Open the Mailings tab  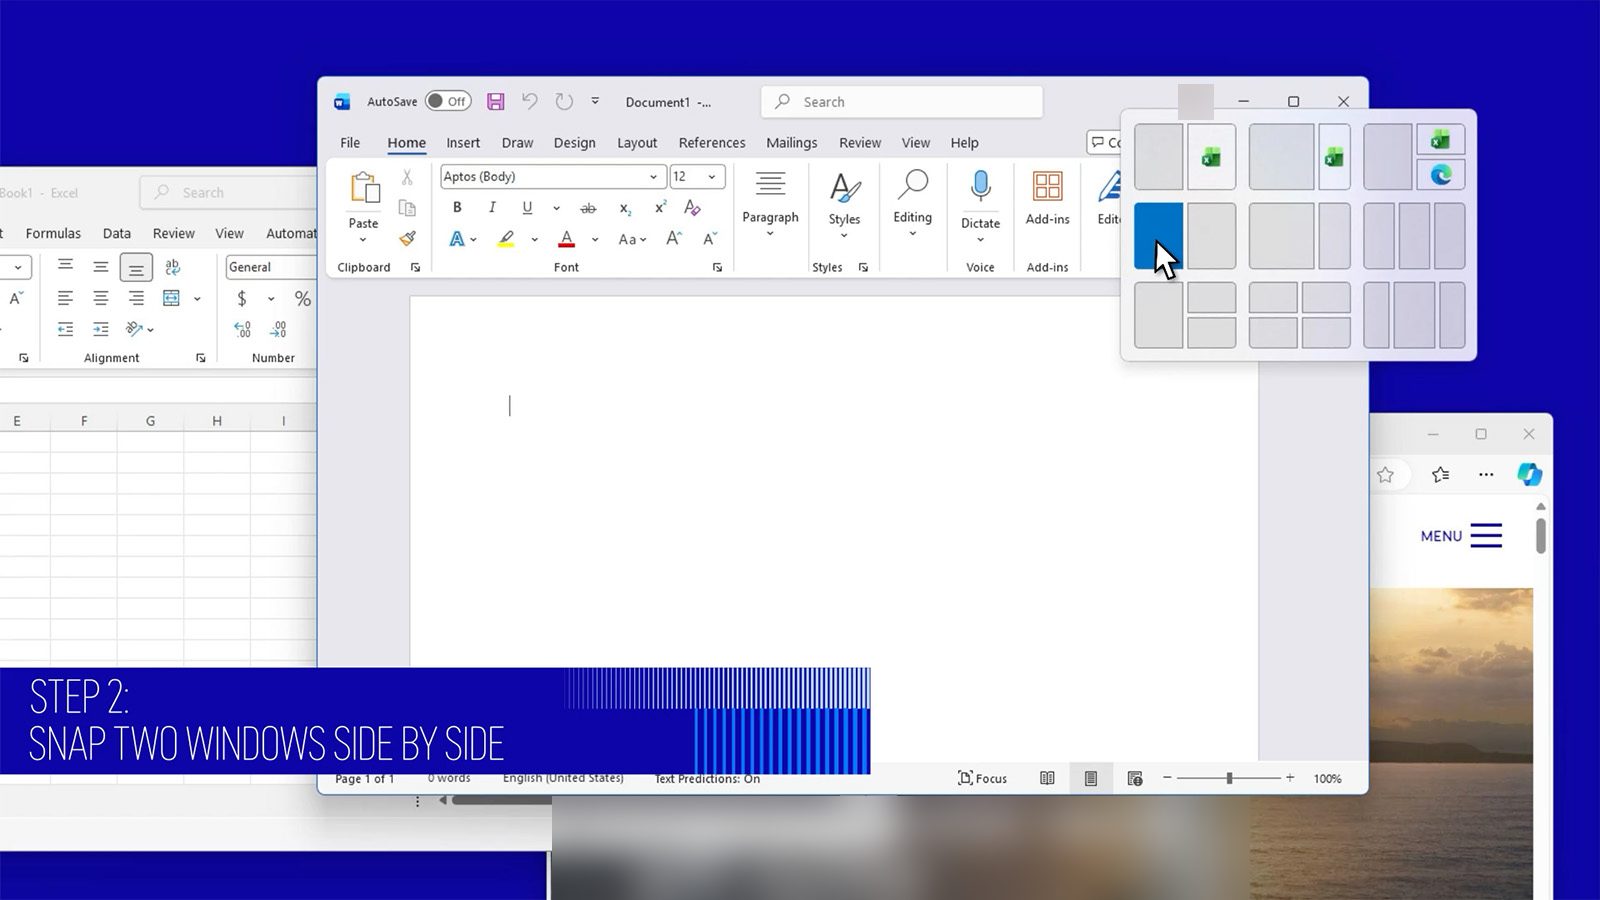pyautogui.click(x=791, y=143)
